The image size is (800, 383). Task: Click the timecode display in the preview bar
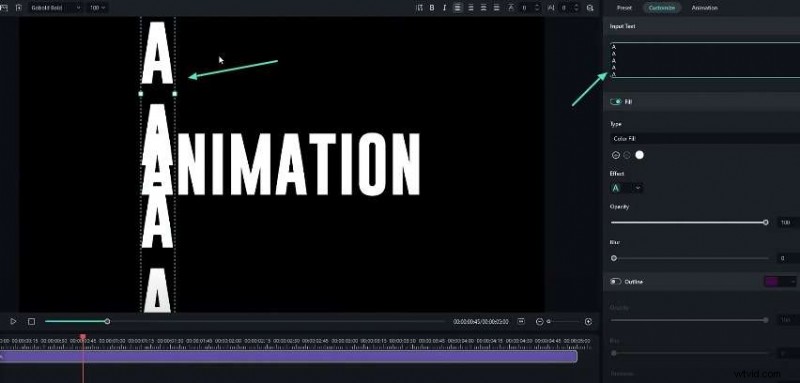(x=481, y=322)
